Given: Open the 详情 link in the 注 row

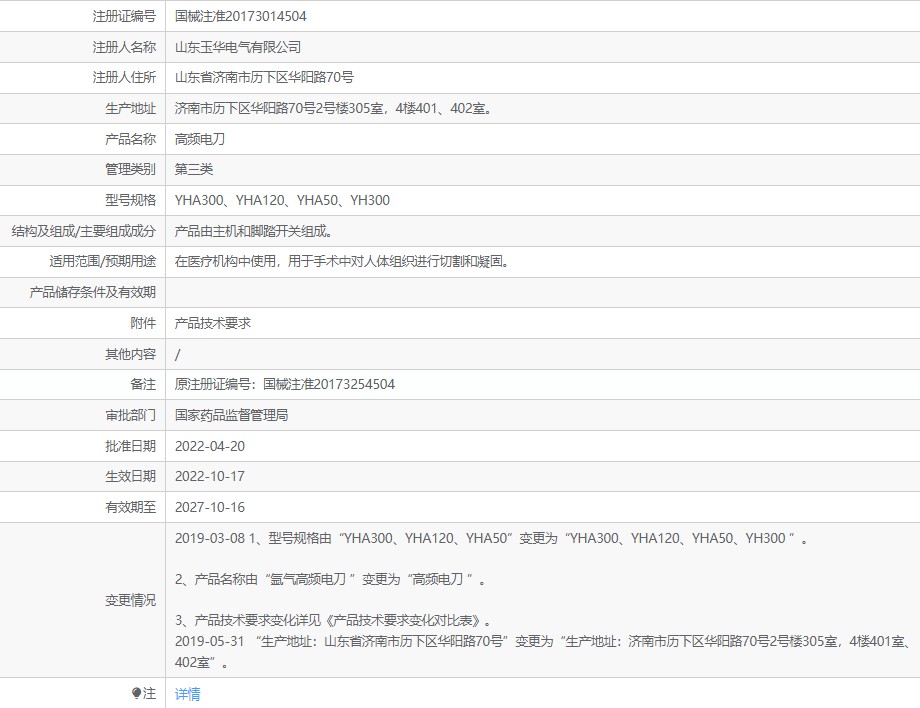Looking at the screenshot, I should (x=187, y=694).
